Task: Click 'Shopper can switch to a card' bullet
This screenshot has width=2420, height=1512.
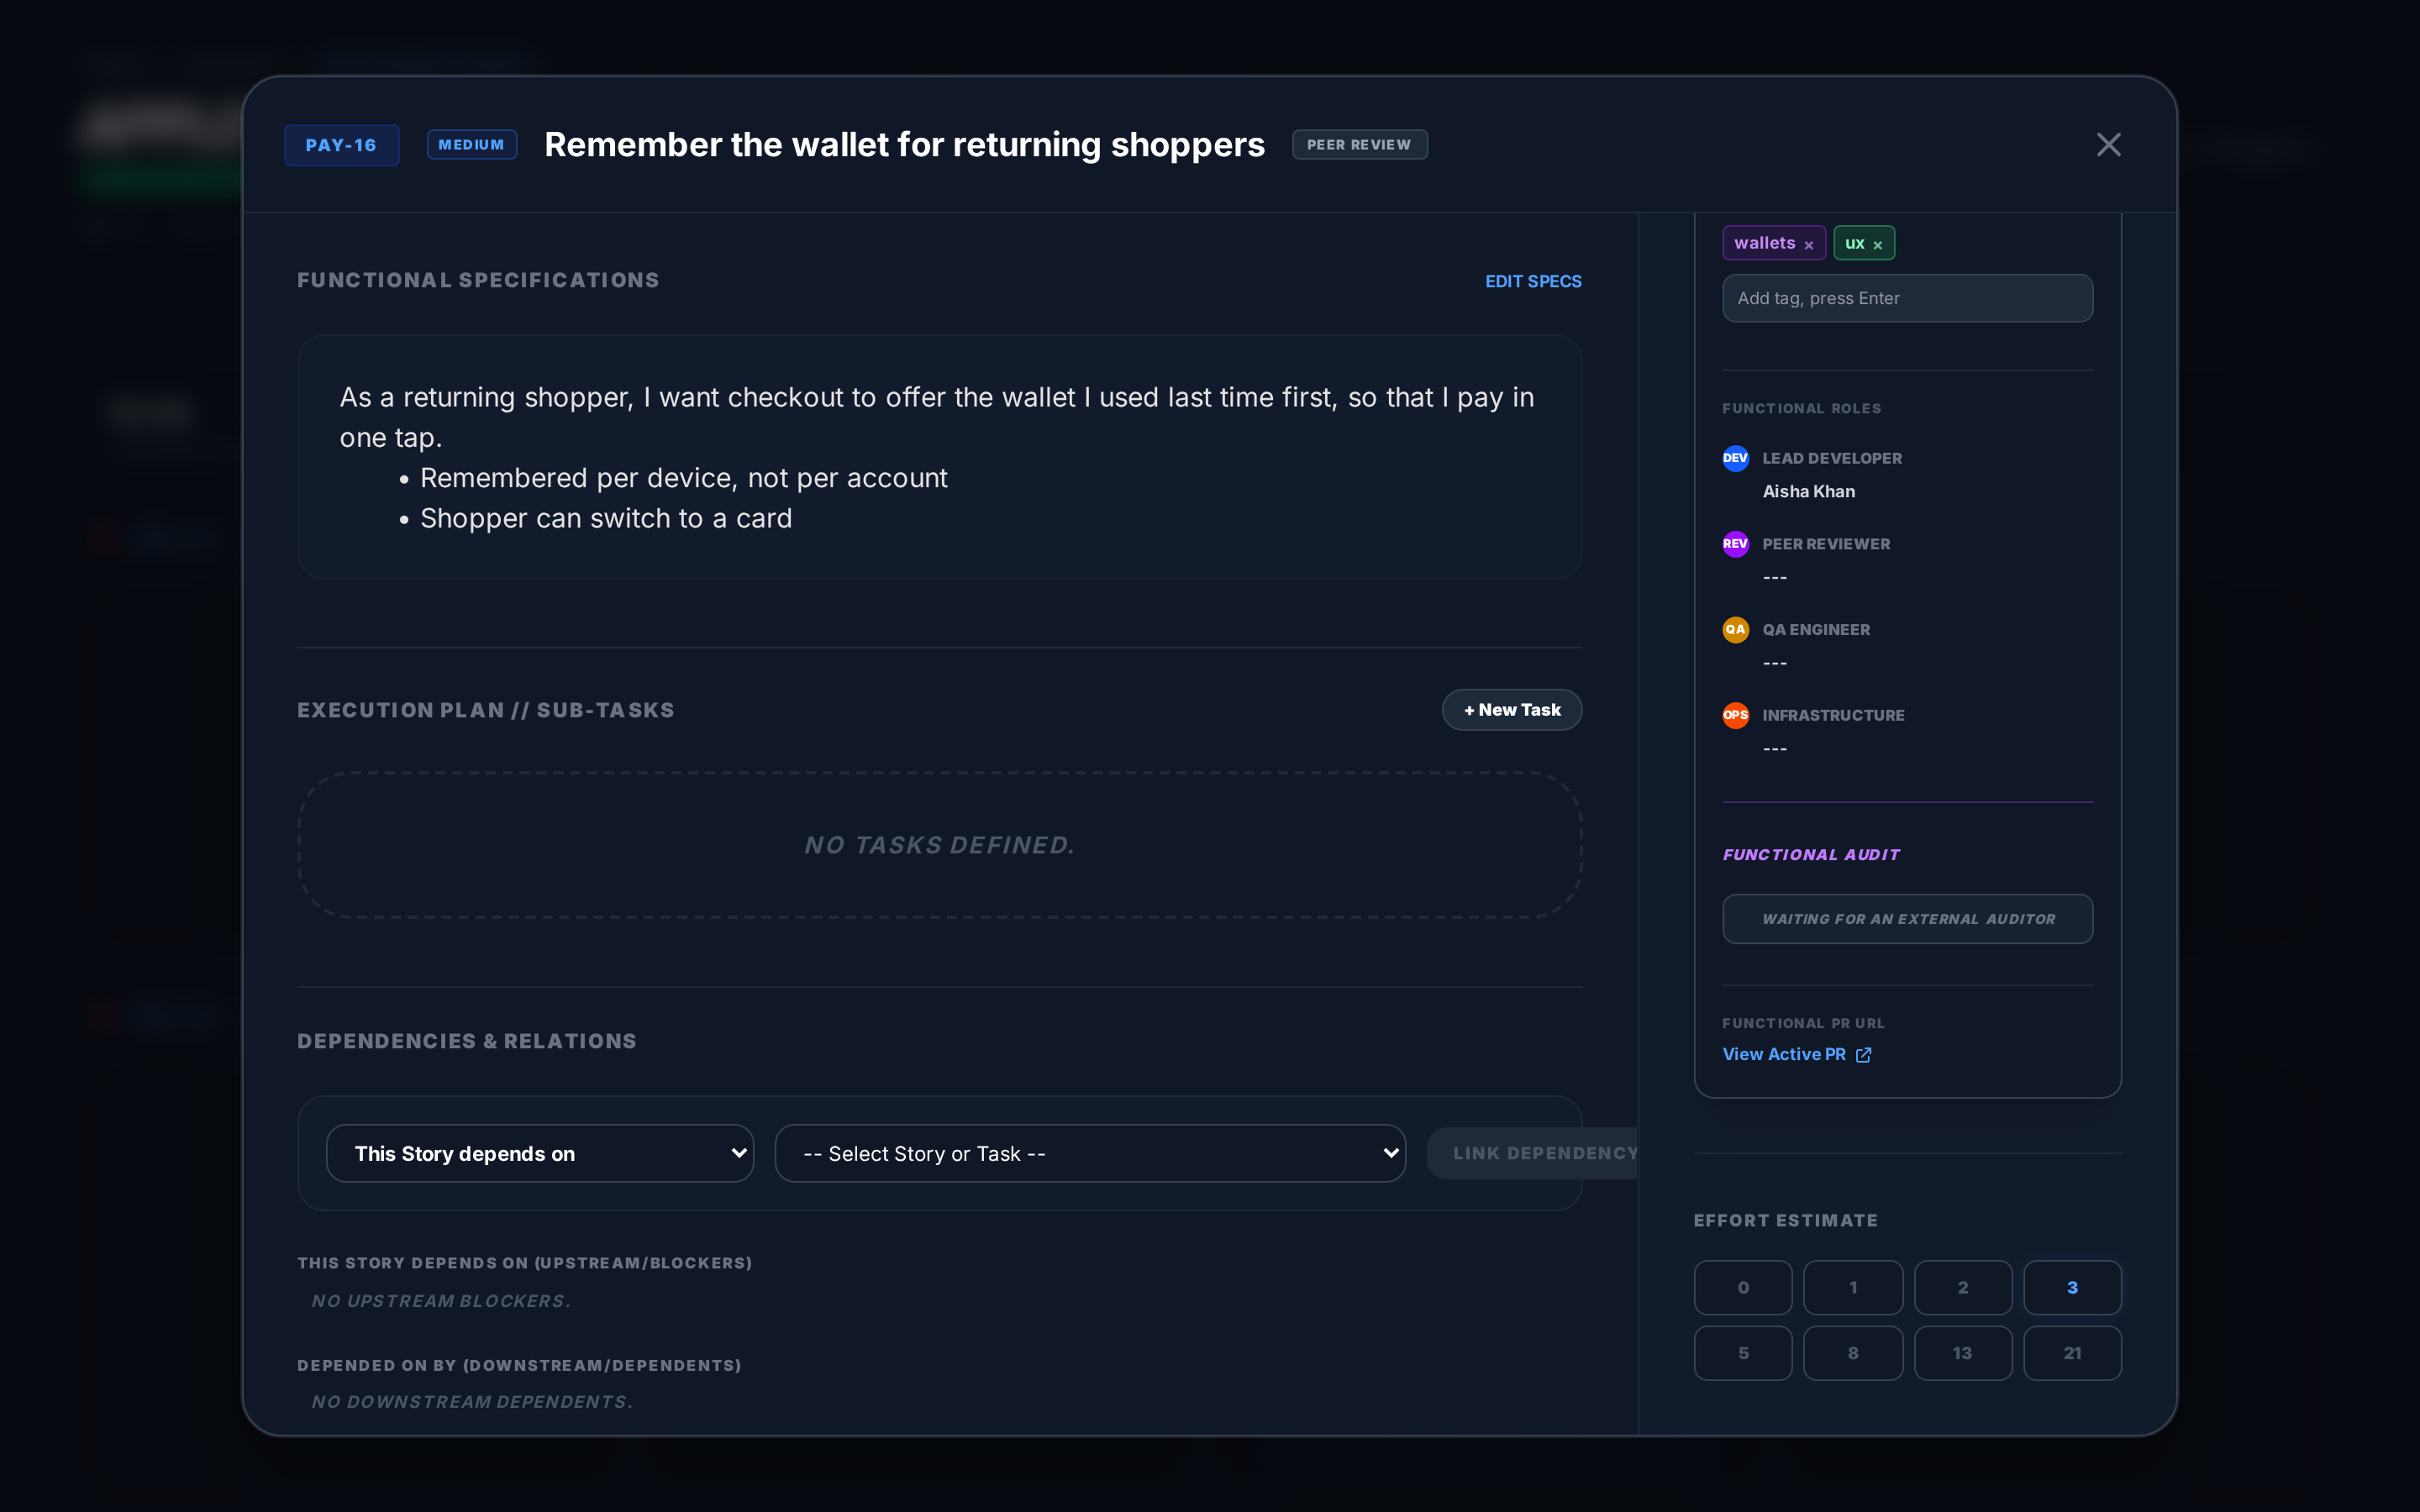Action: (606, 518)
